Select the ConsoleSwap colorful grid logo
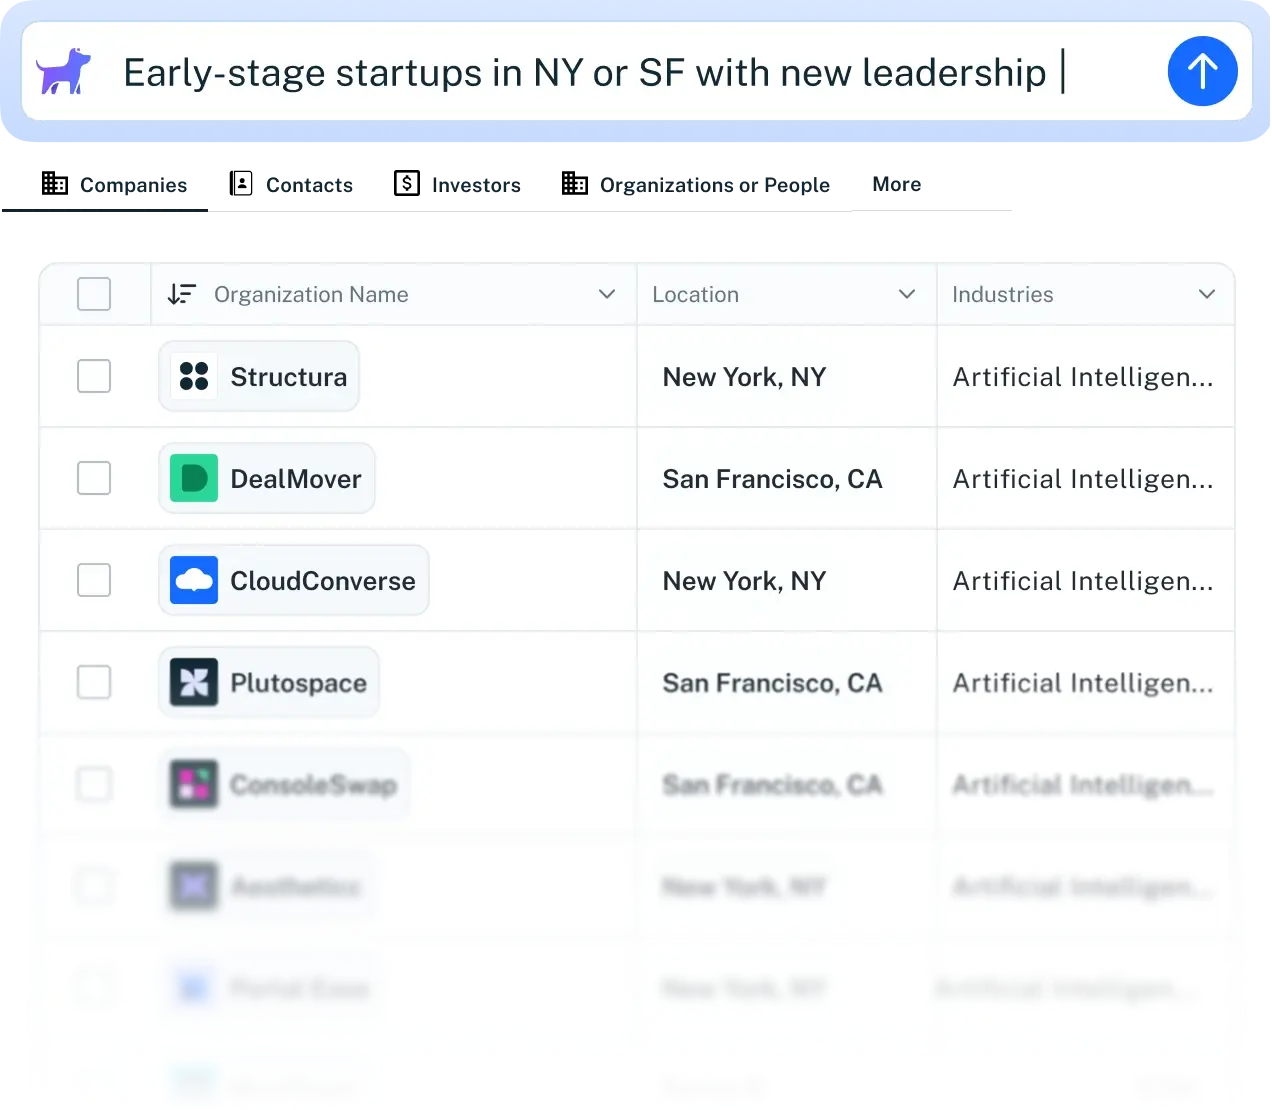This screenshot has width=1272, height=1110. (194, 784)
